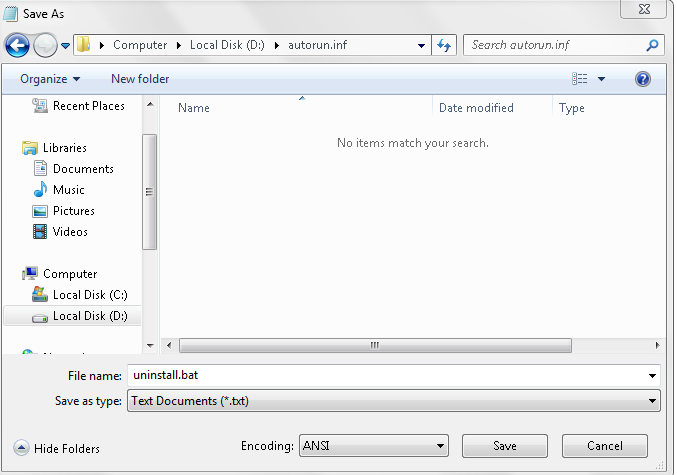This screenshot has width=677, height=475.
Task: Click autorun.inf in the address breadcrumb
Action: click(317, 45)
